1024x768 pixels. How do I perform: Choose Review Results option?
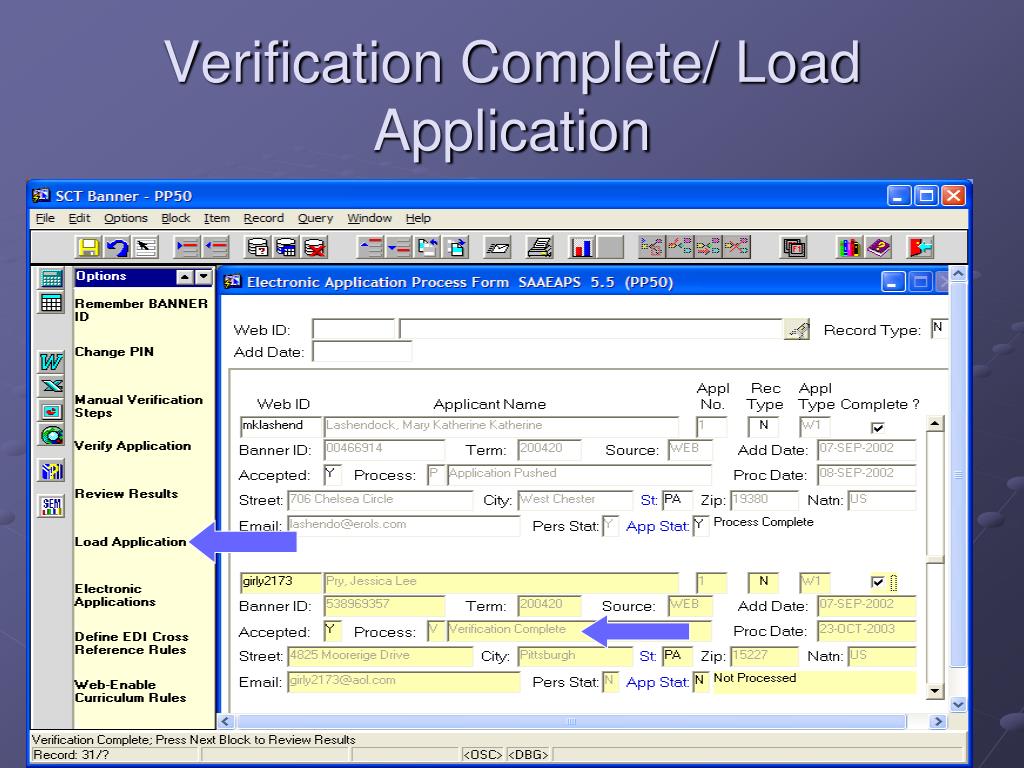click(x=126, y=494)
